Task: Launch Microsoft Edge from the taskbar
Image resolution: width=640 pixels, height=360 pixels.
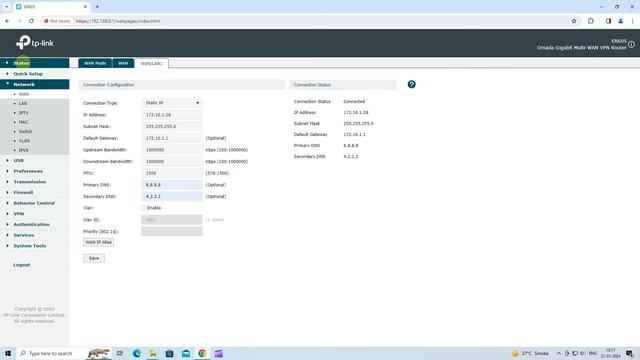Action: (x=137, y=353)
